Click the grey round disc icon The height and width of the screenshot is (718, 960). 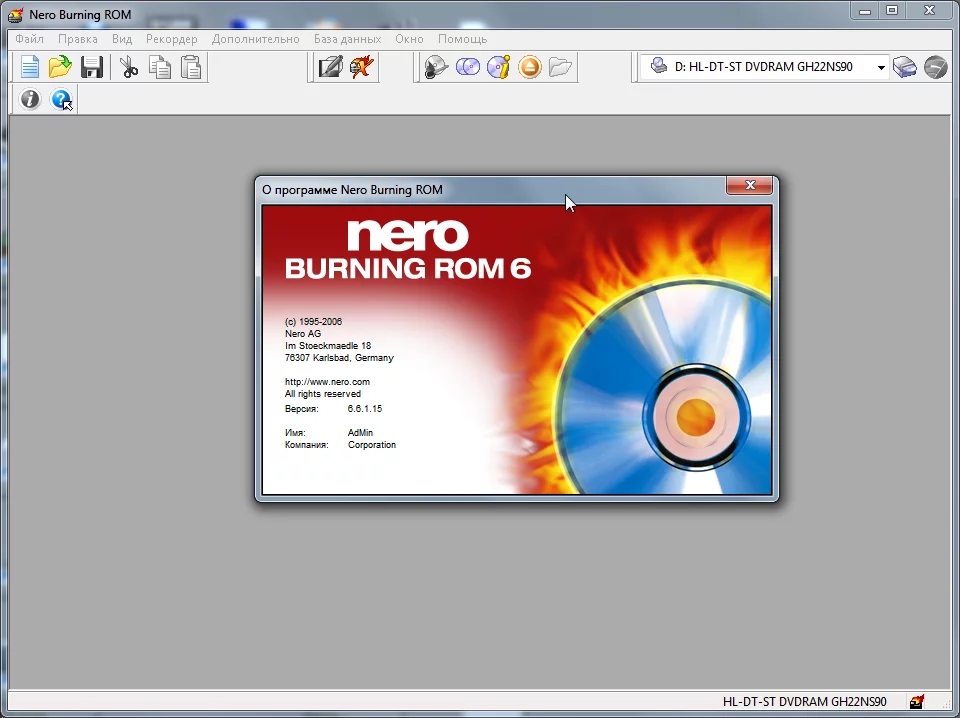(x=935, y=67)
